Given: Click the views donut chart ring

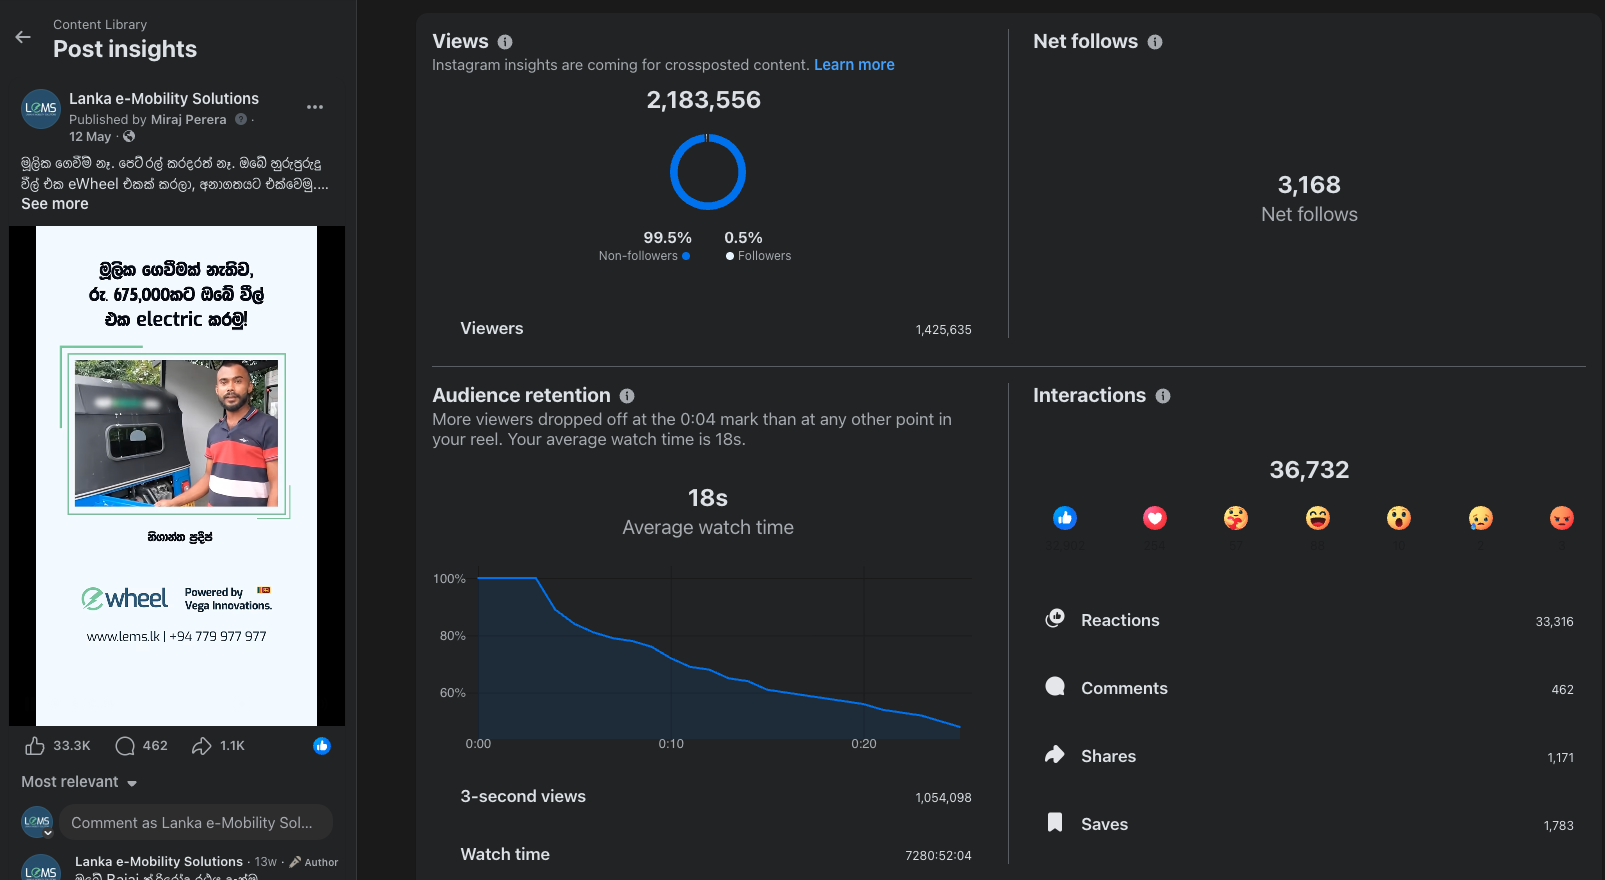Looking at the screenshot, I should click(x=708, y=172).
